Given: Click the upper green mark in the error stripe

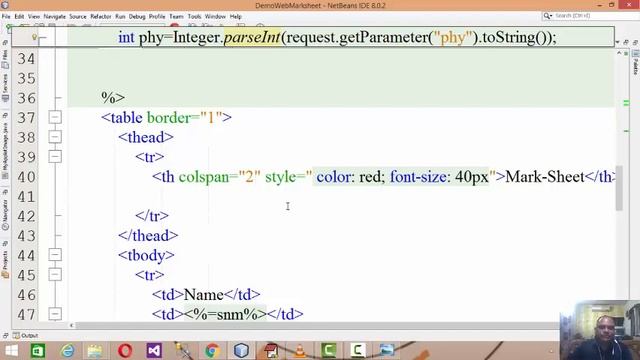Looking at the screenshot, I should [x=626, y=103].
